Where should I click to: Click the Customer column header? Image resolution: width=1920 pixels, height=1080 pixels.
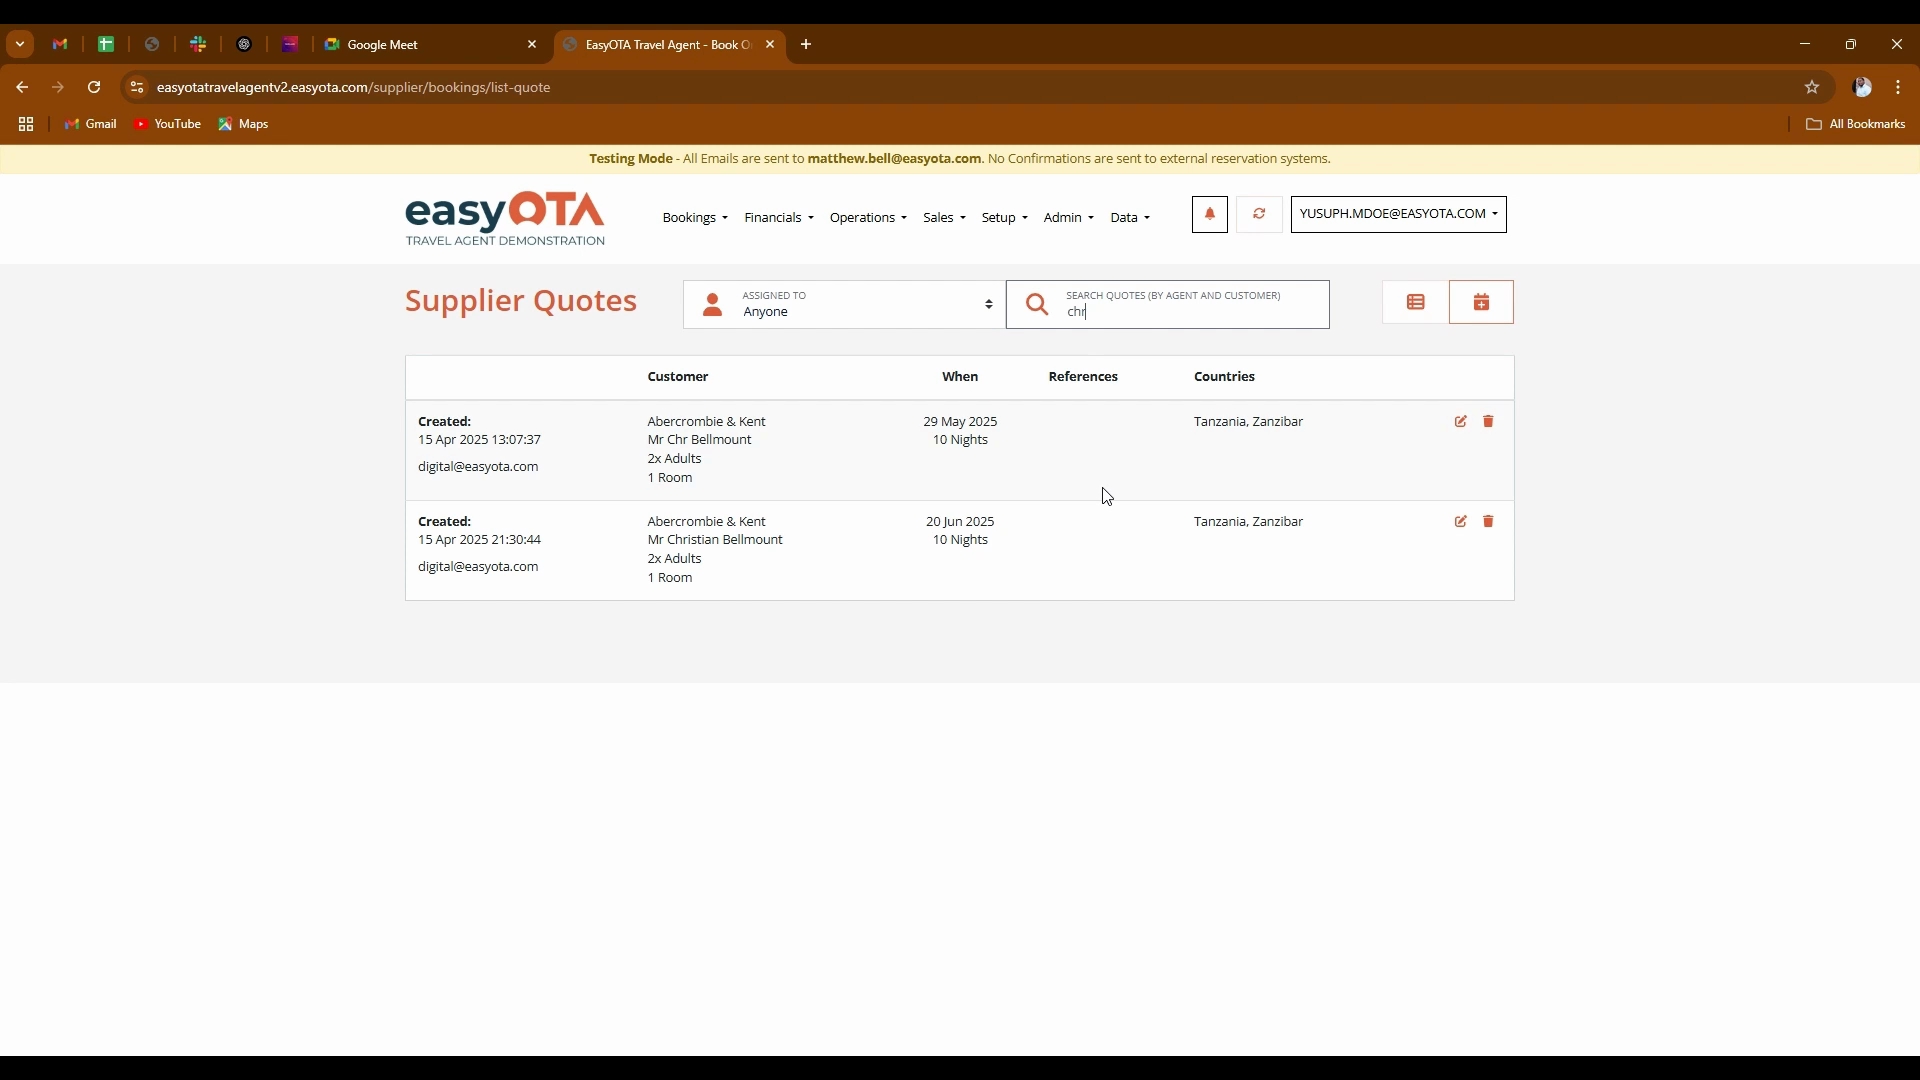[678, 377]
